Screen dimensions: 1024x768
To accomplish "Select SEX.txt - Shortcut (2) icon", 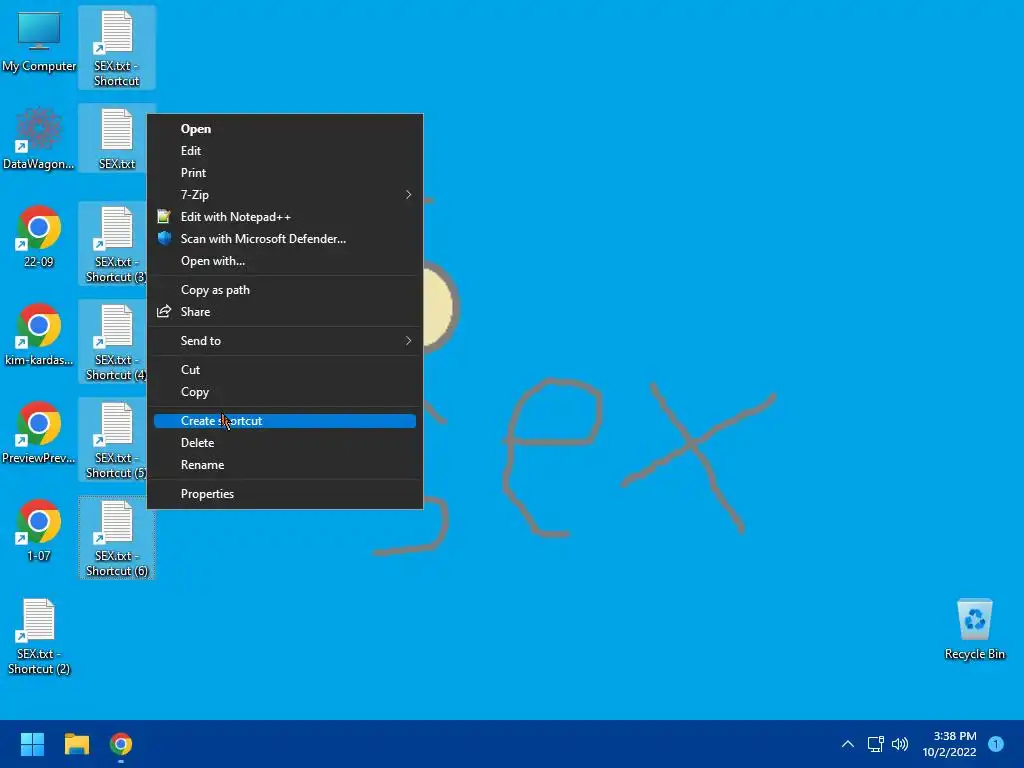I will point(39,636).
